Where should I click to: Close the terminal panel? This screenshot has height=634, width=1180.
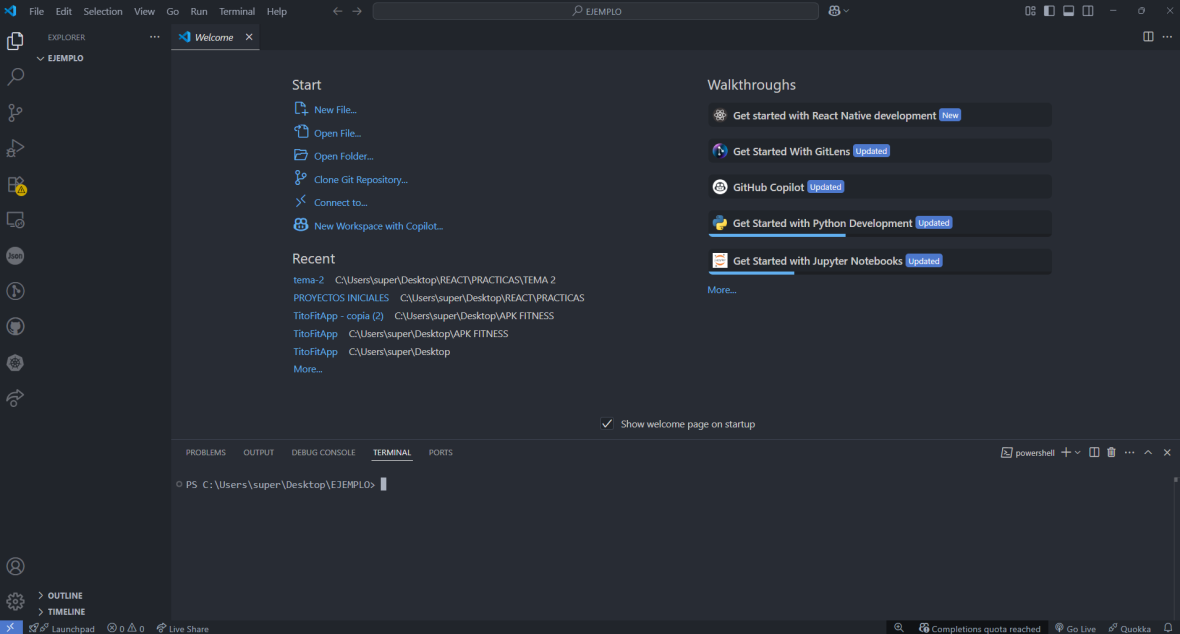[x=1167, y=453]
